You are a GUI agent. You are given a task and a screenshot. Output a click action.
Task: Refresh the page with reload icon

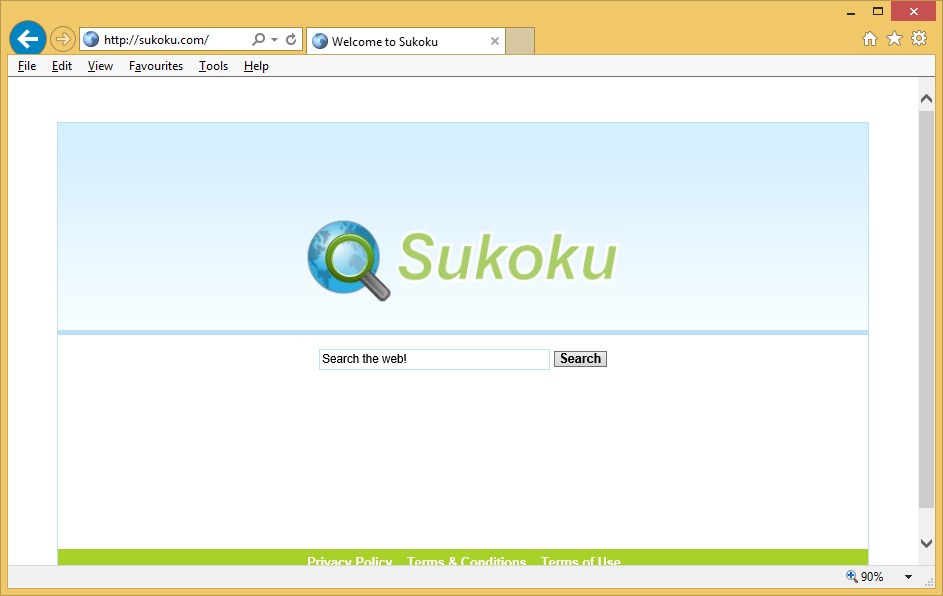291,40
